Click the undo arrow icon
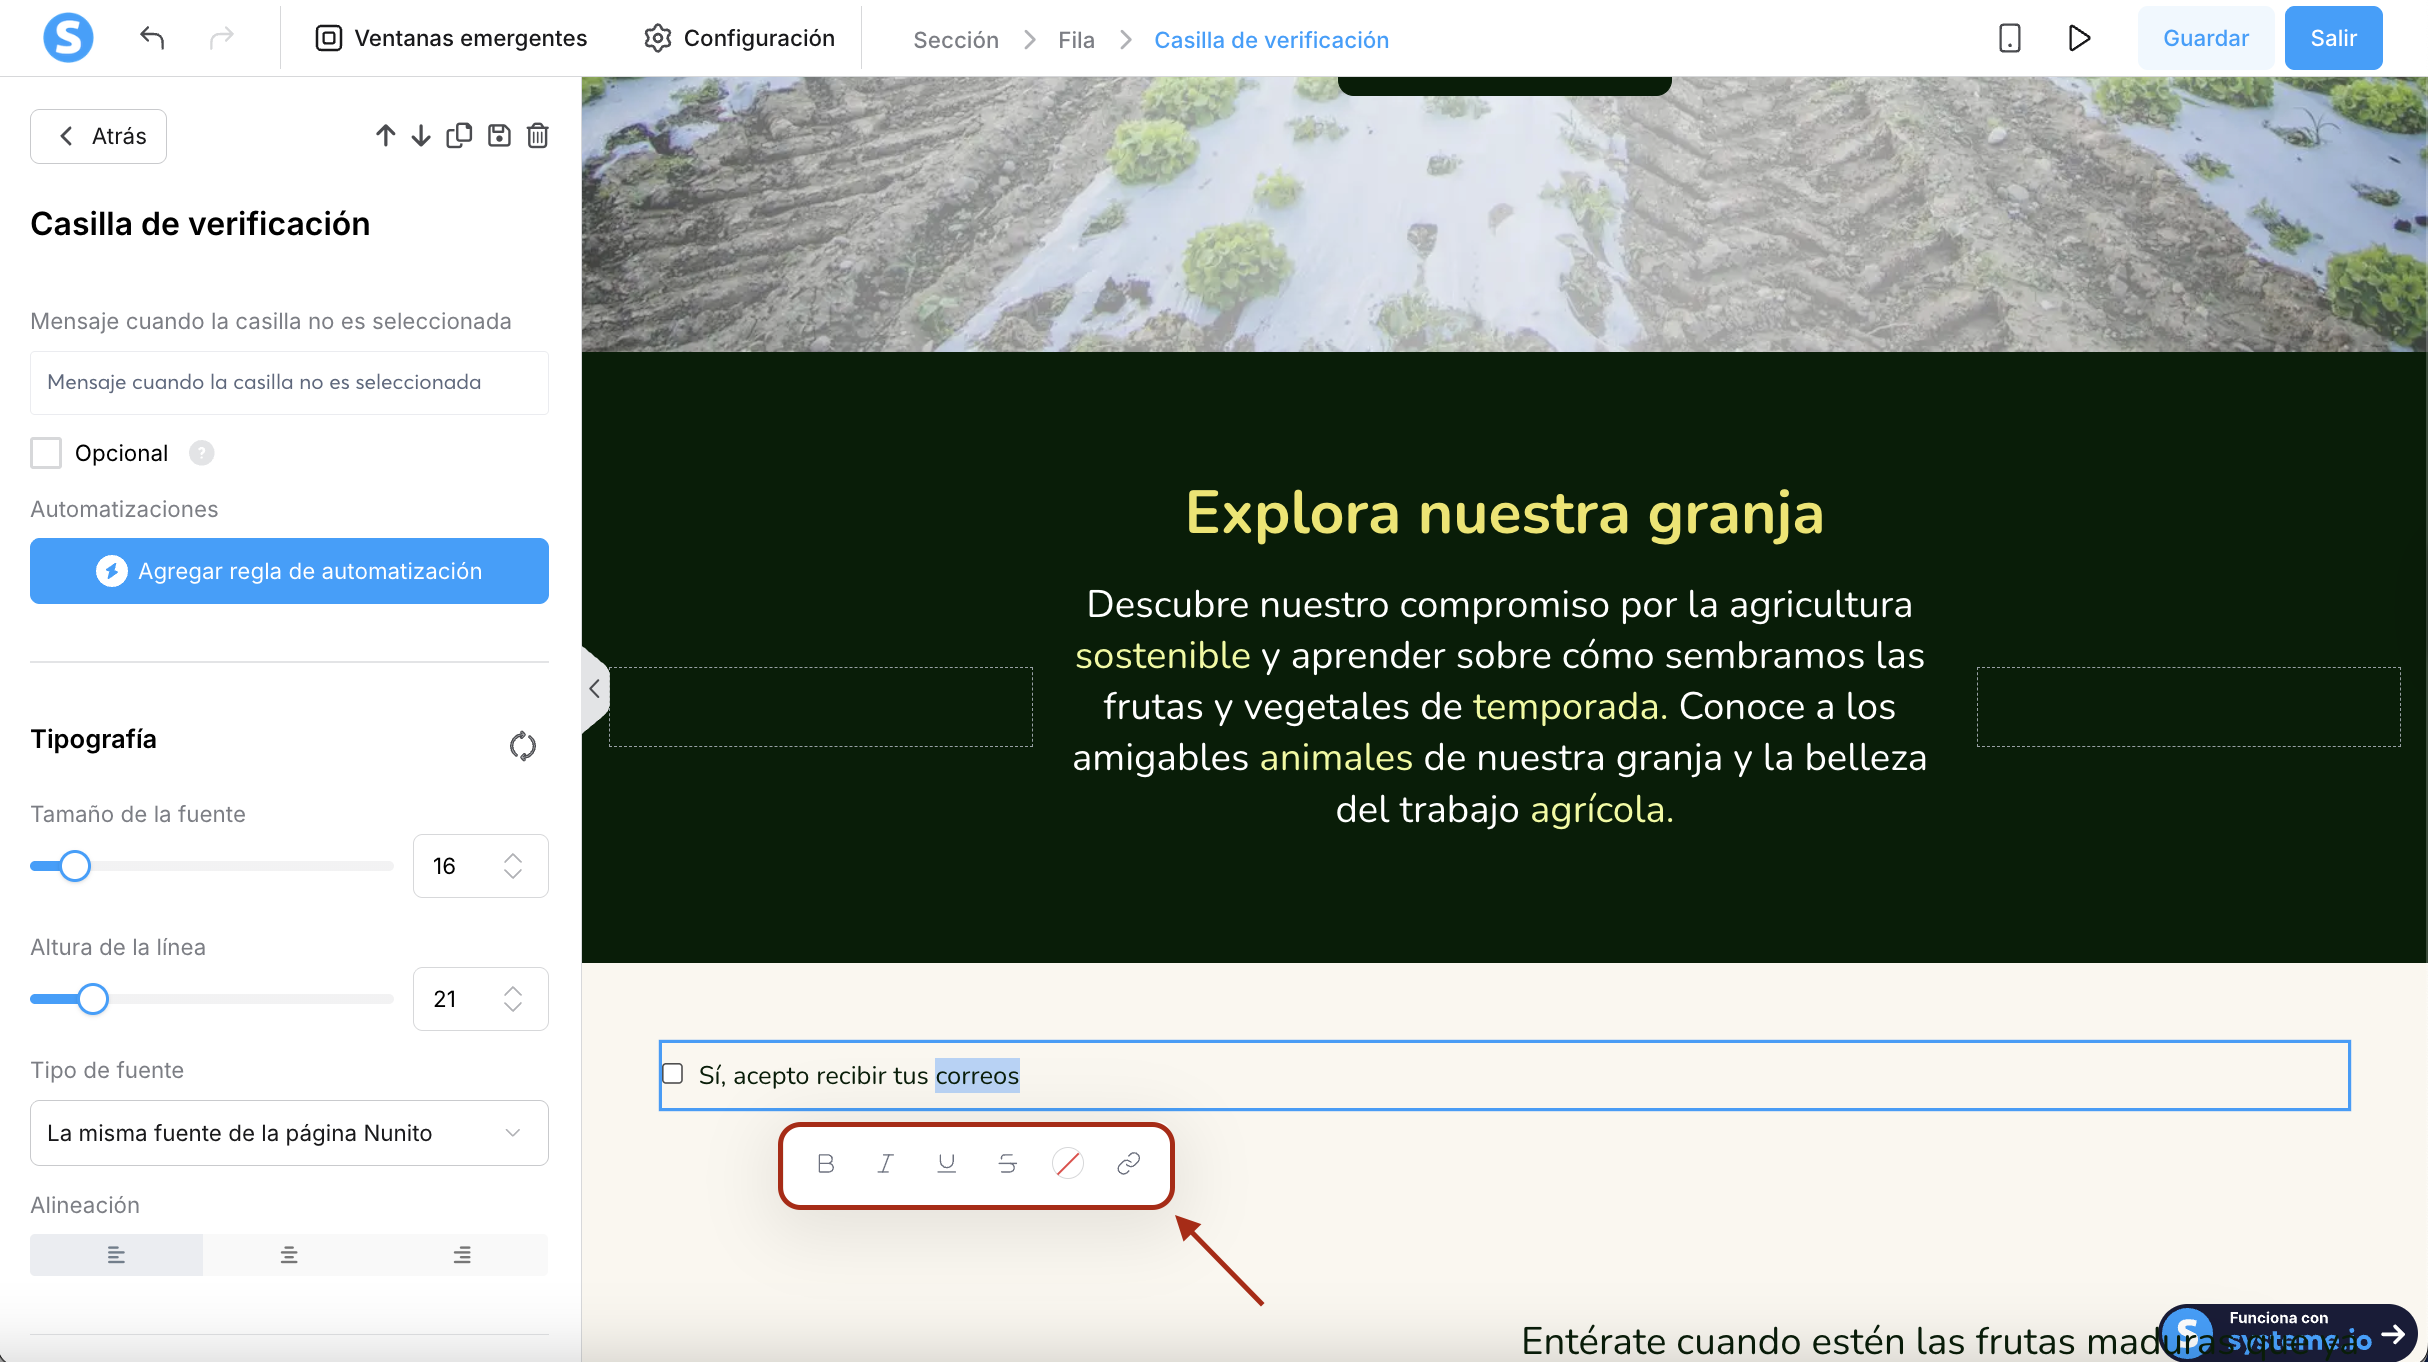The height and width of the screenshot is (1362, 2428). (x=152, y=38)
